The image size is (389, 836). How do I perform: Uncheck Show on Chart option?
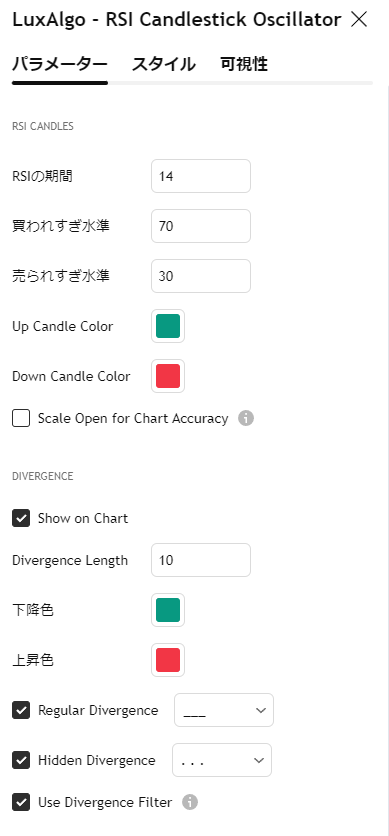click(x=21, y=518)
